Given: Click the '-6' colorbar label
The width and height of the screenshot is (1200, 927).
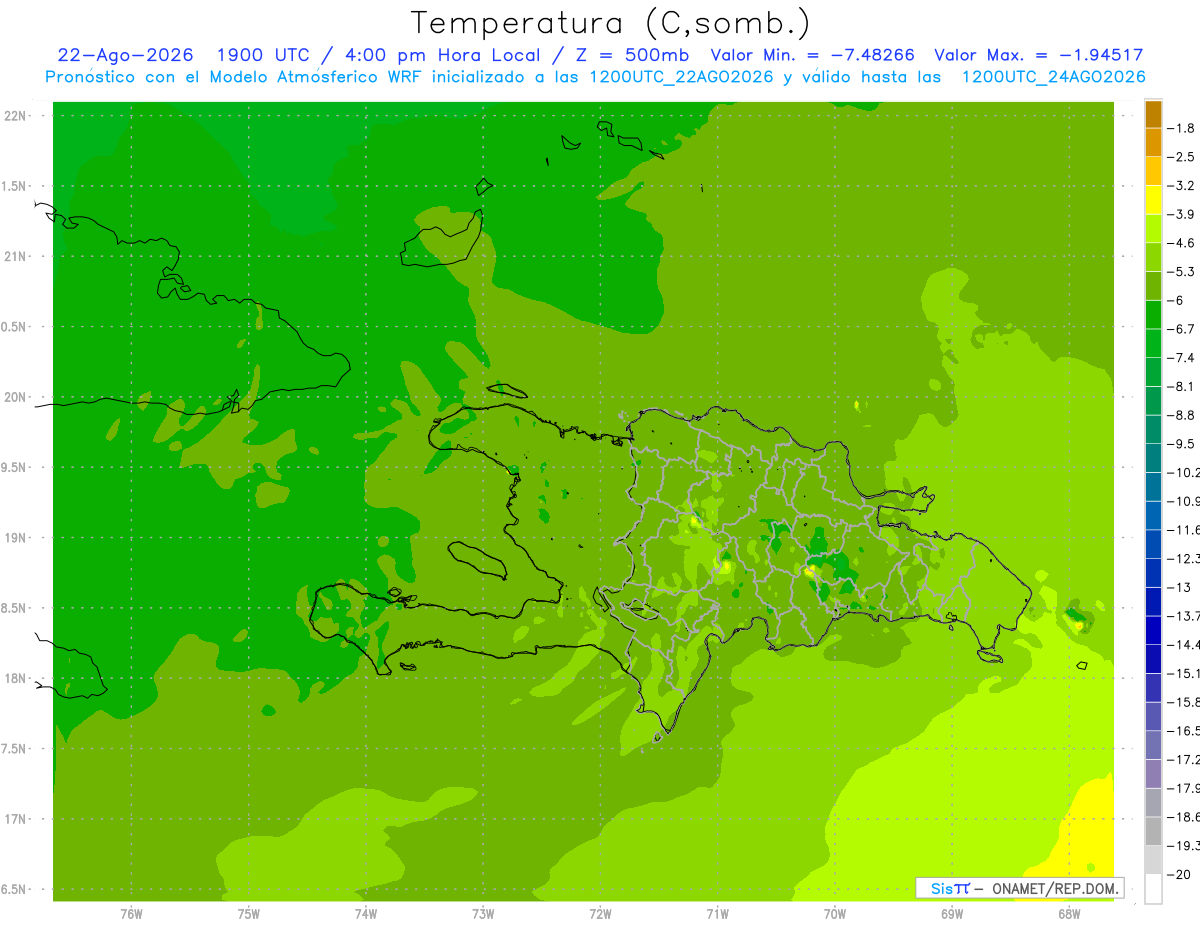Looking at the screenshot, I should (x=1177, y=301).
